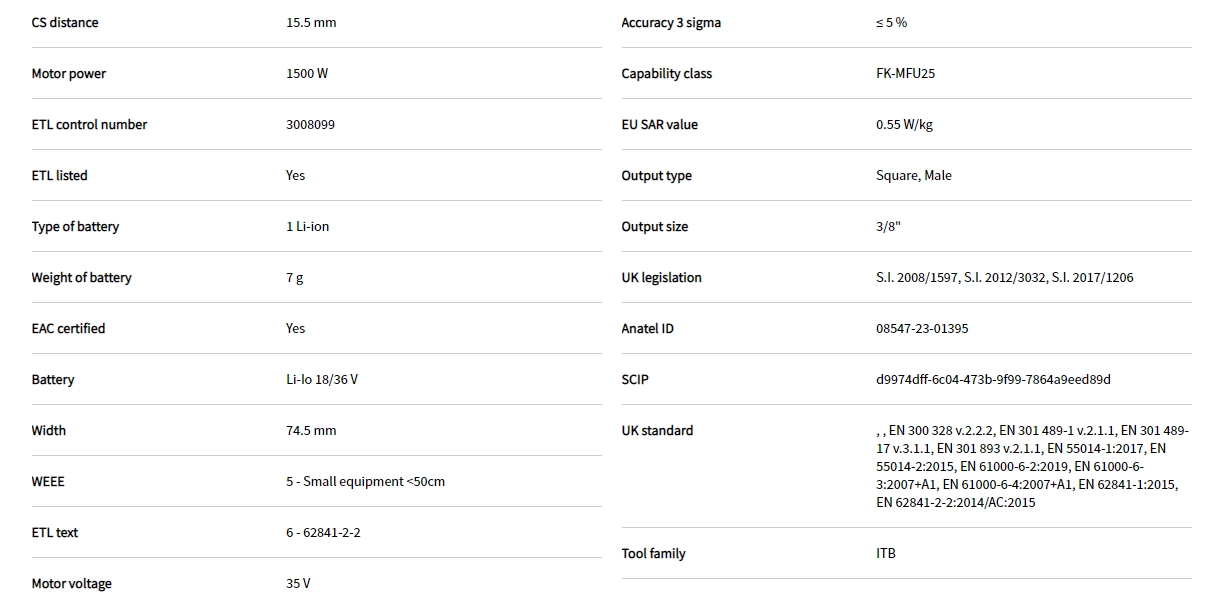Click the Capability class FK-MFU25 value

coord(905,74)
